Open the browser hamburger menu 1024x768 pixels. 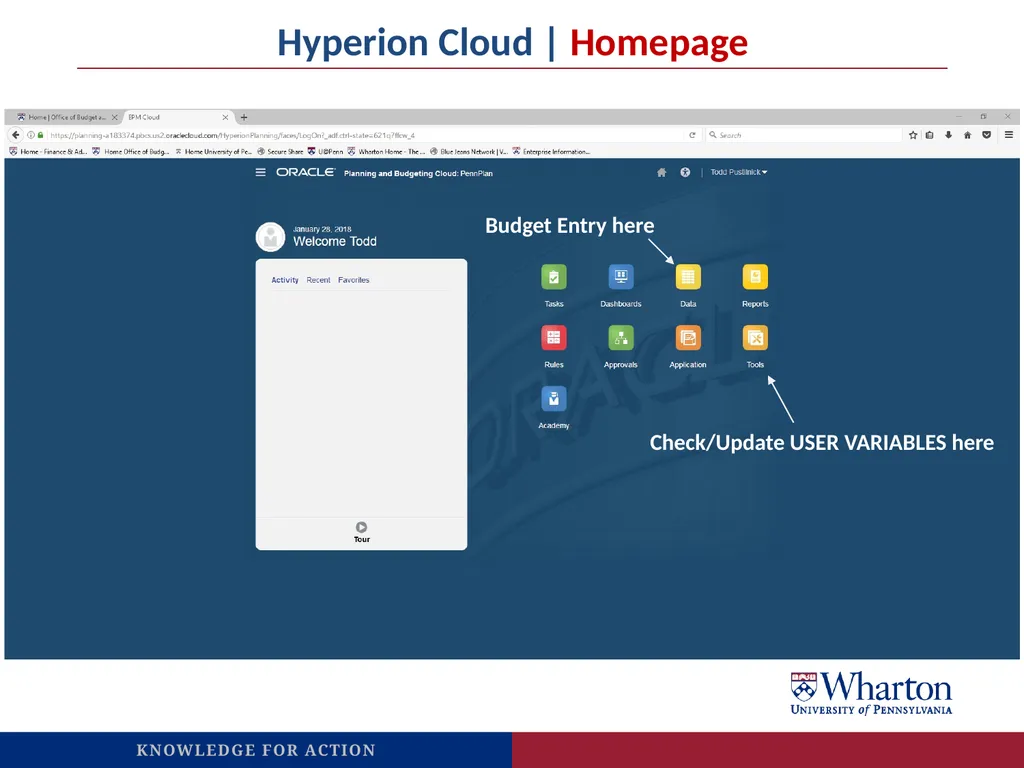(1009, 135)
